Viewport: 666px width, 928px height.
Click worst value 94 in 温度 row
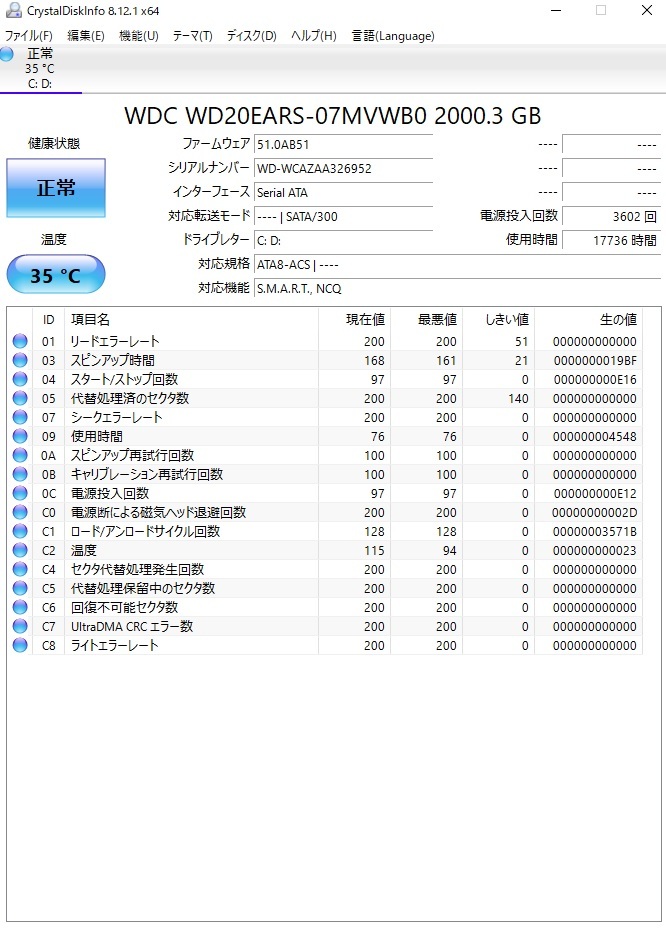pyautogui.click(x=450, y=550)
